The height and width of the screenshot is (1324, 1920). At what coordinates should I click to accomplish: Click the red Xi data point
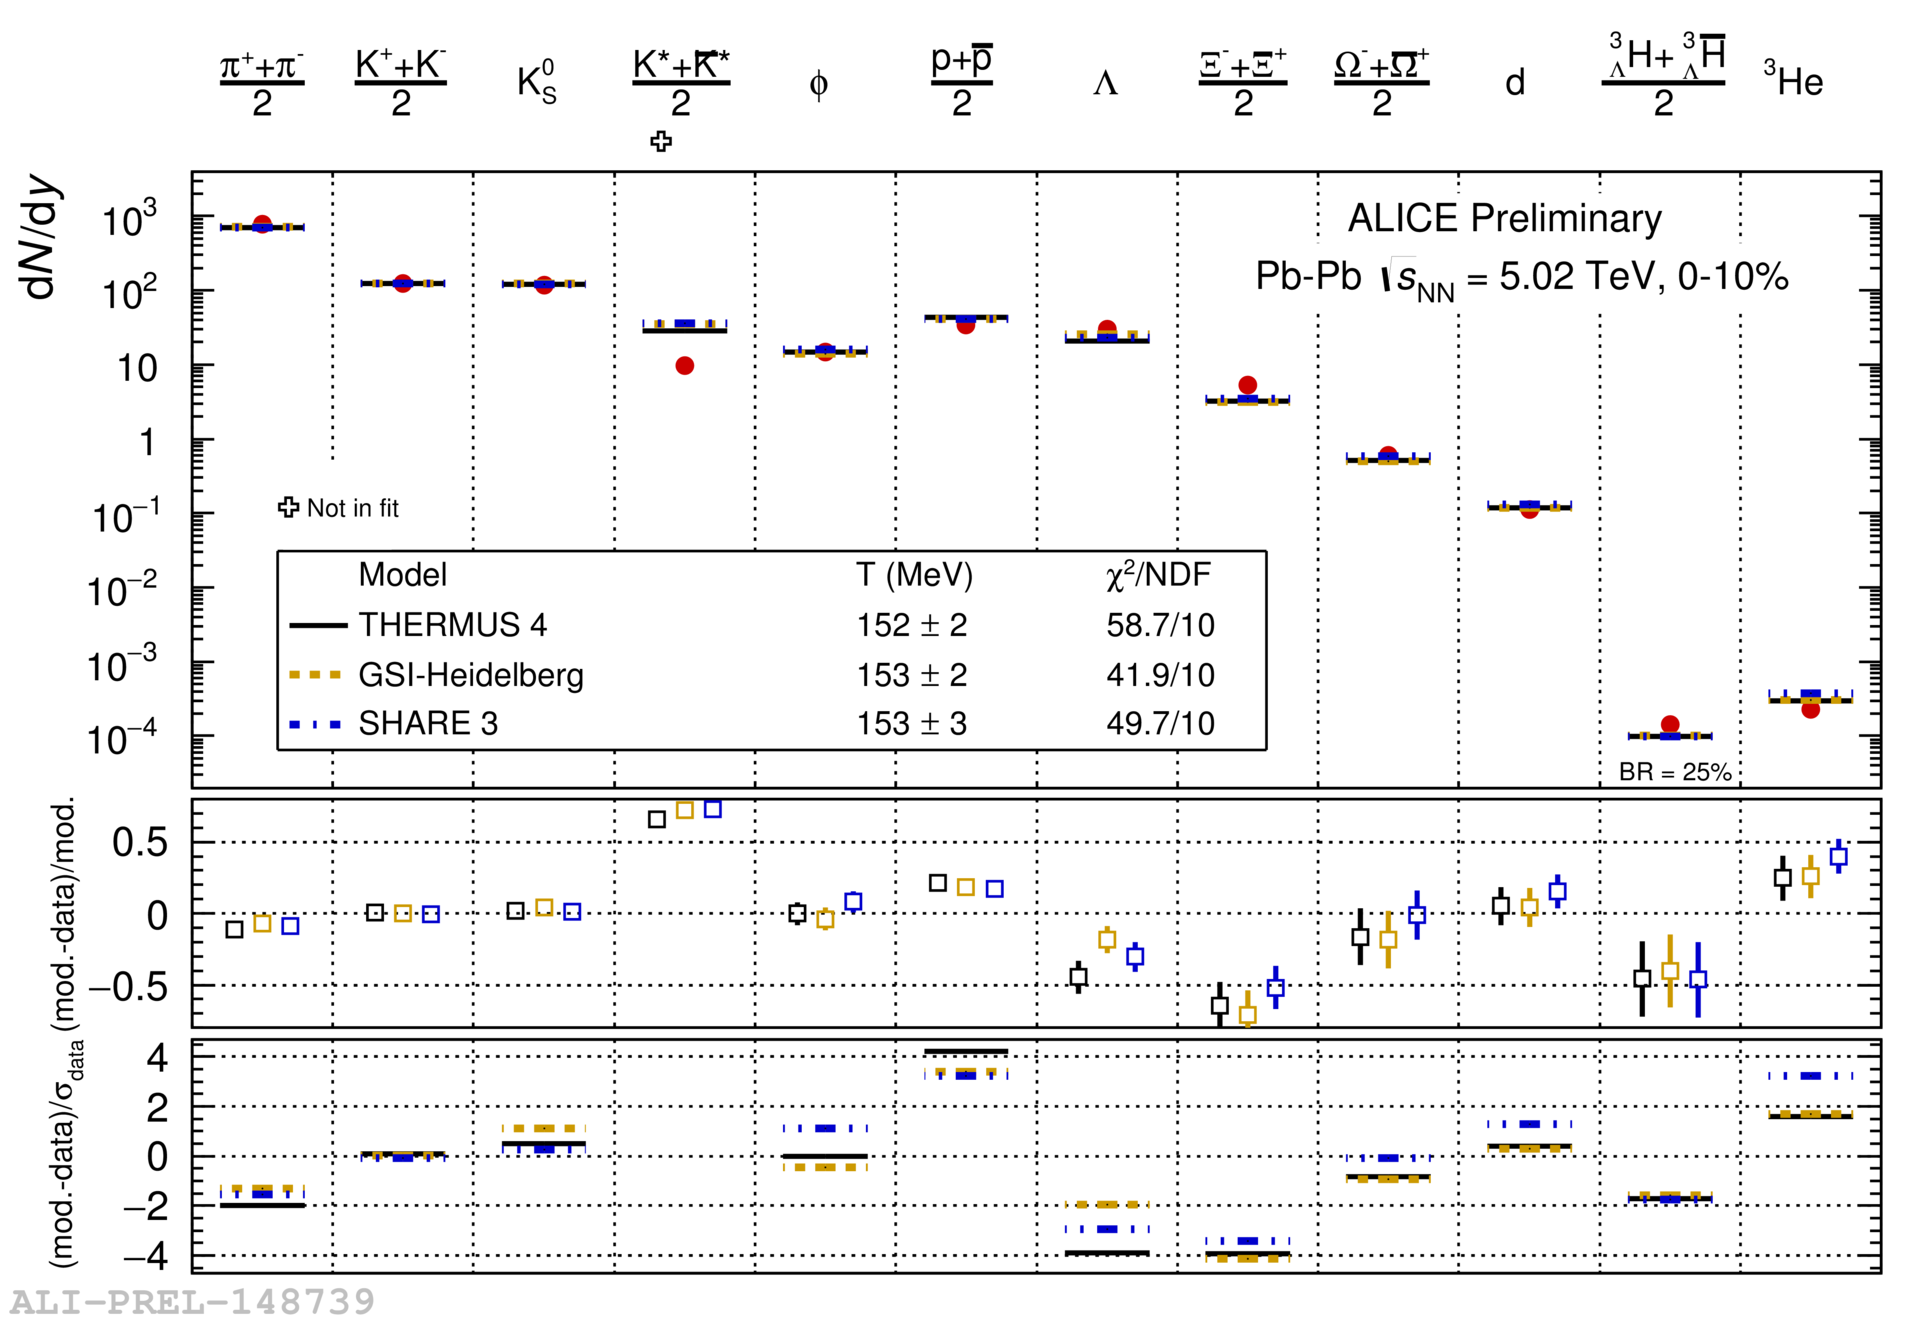tap(1247, 385)
